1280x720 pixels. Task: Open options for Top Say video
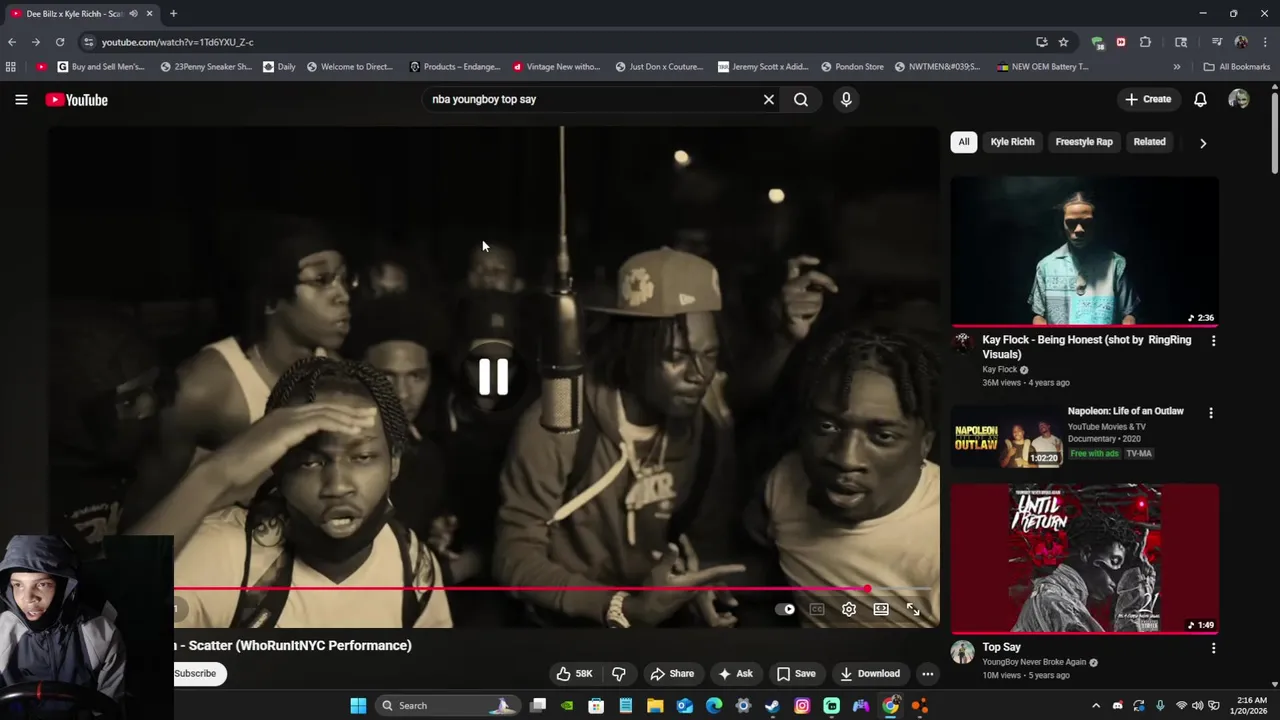point(1213,648)
